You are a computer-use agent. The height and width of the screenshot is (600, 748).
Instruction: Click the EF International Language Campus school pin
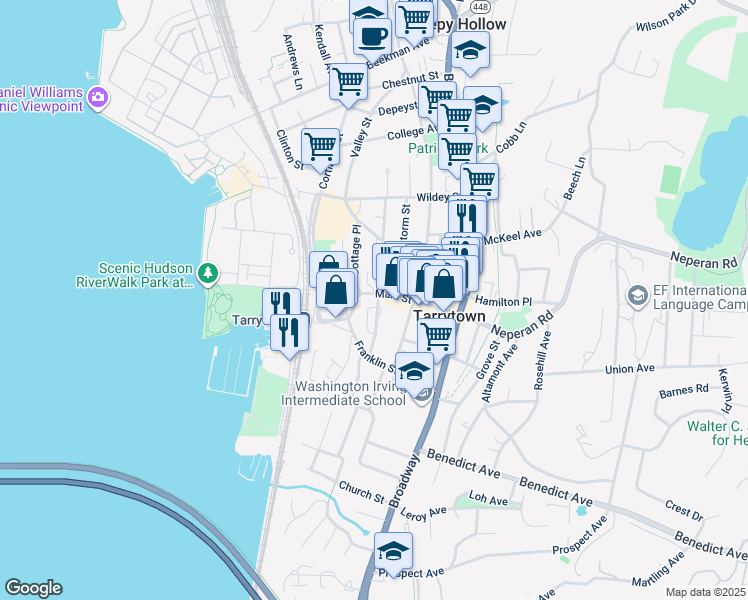point(638,296)
